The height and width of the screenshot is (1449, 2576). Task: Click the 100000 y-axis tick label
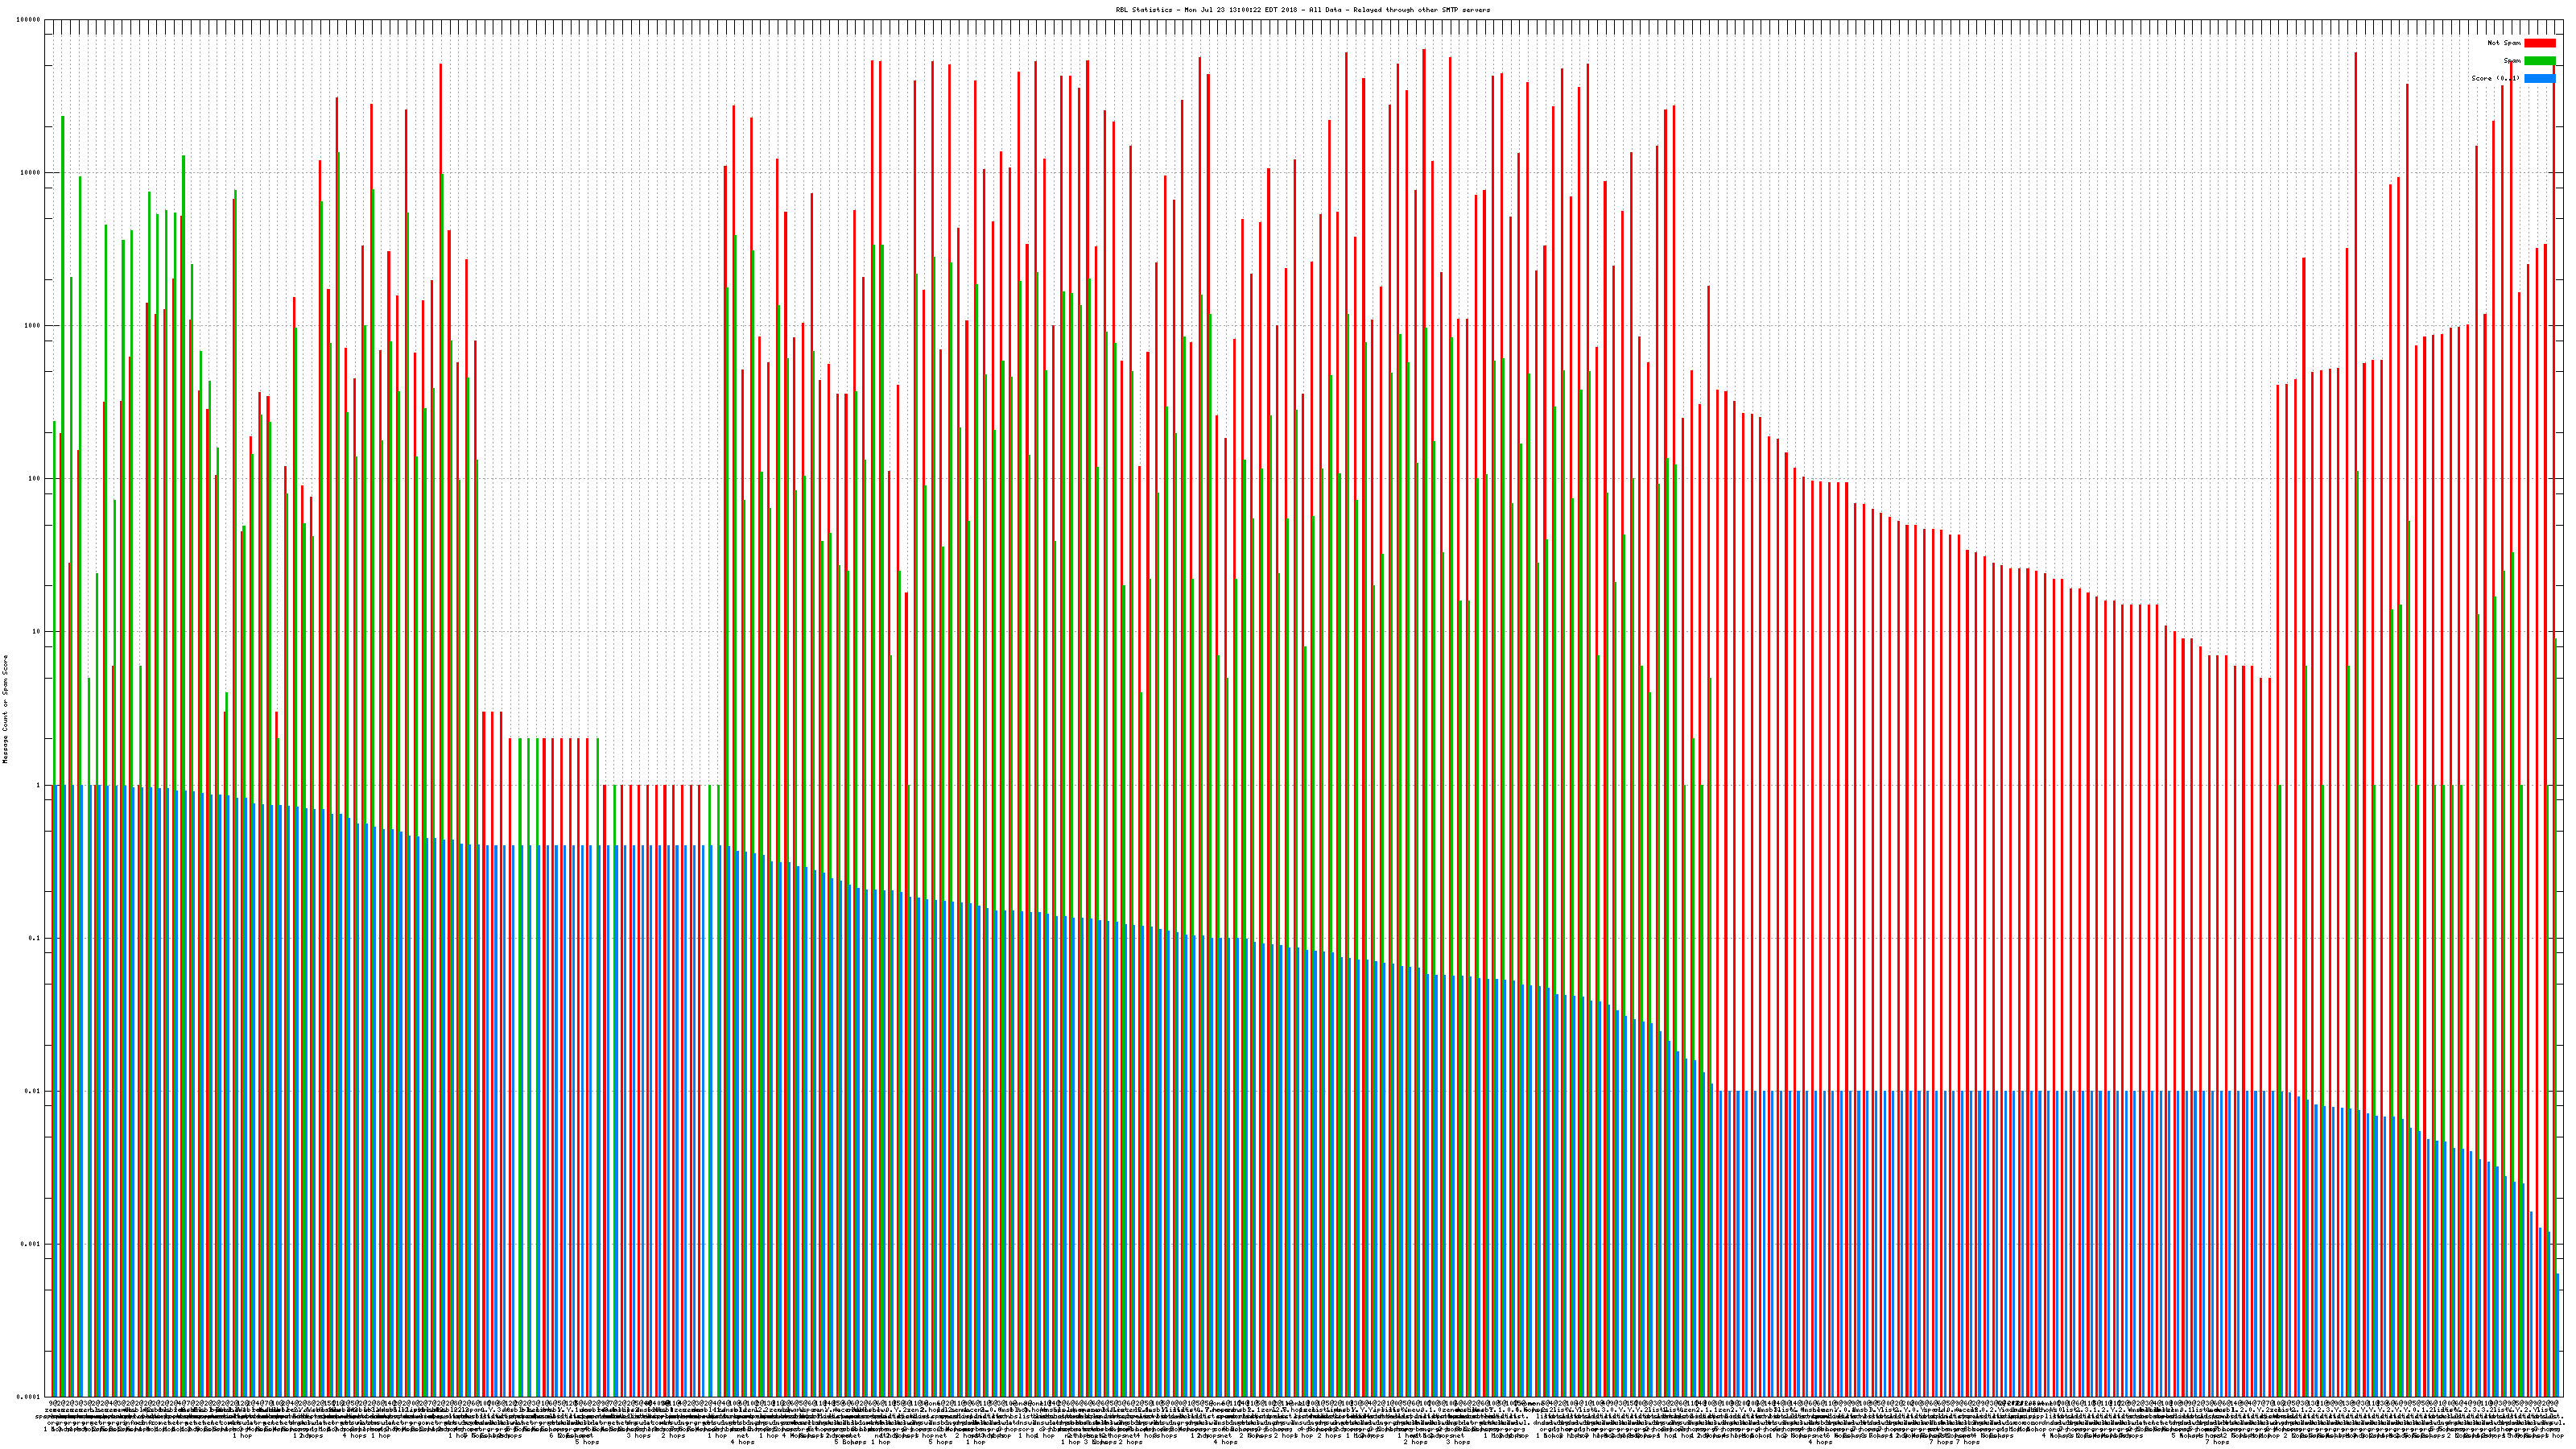click(29, 19)
